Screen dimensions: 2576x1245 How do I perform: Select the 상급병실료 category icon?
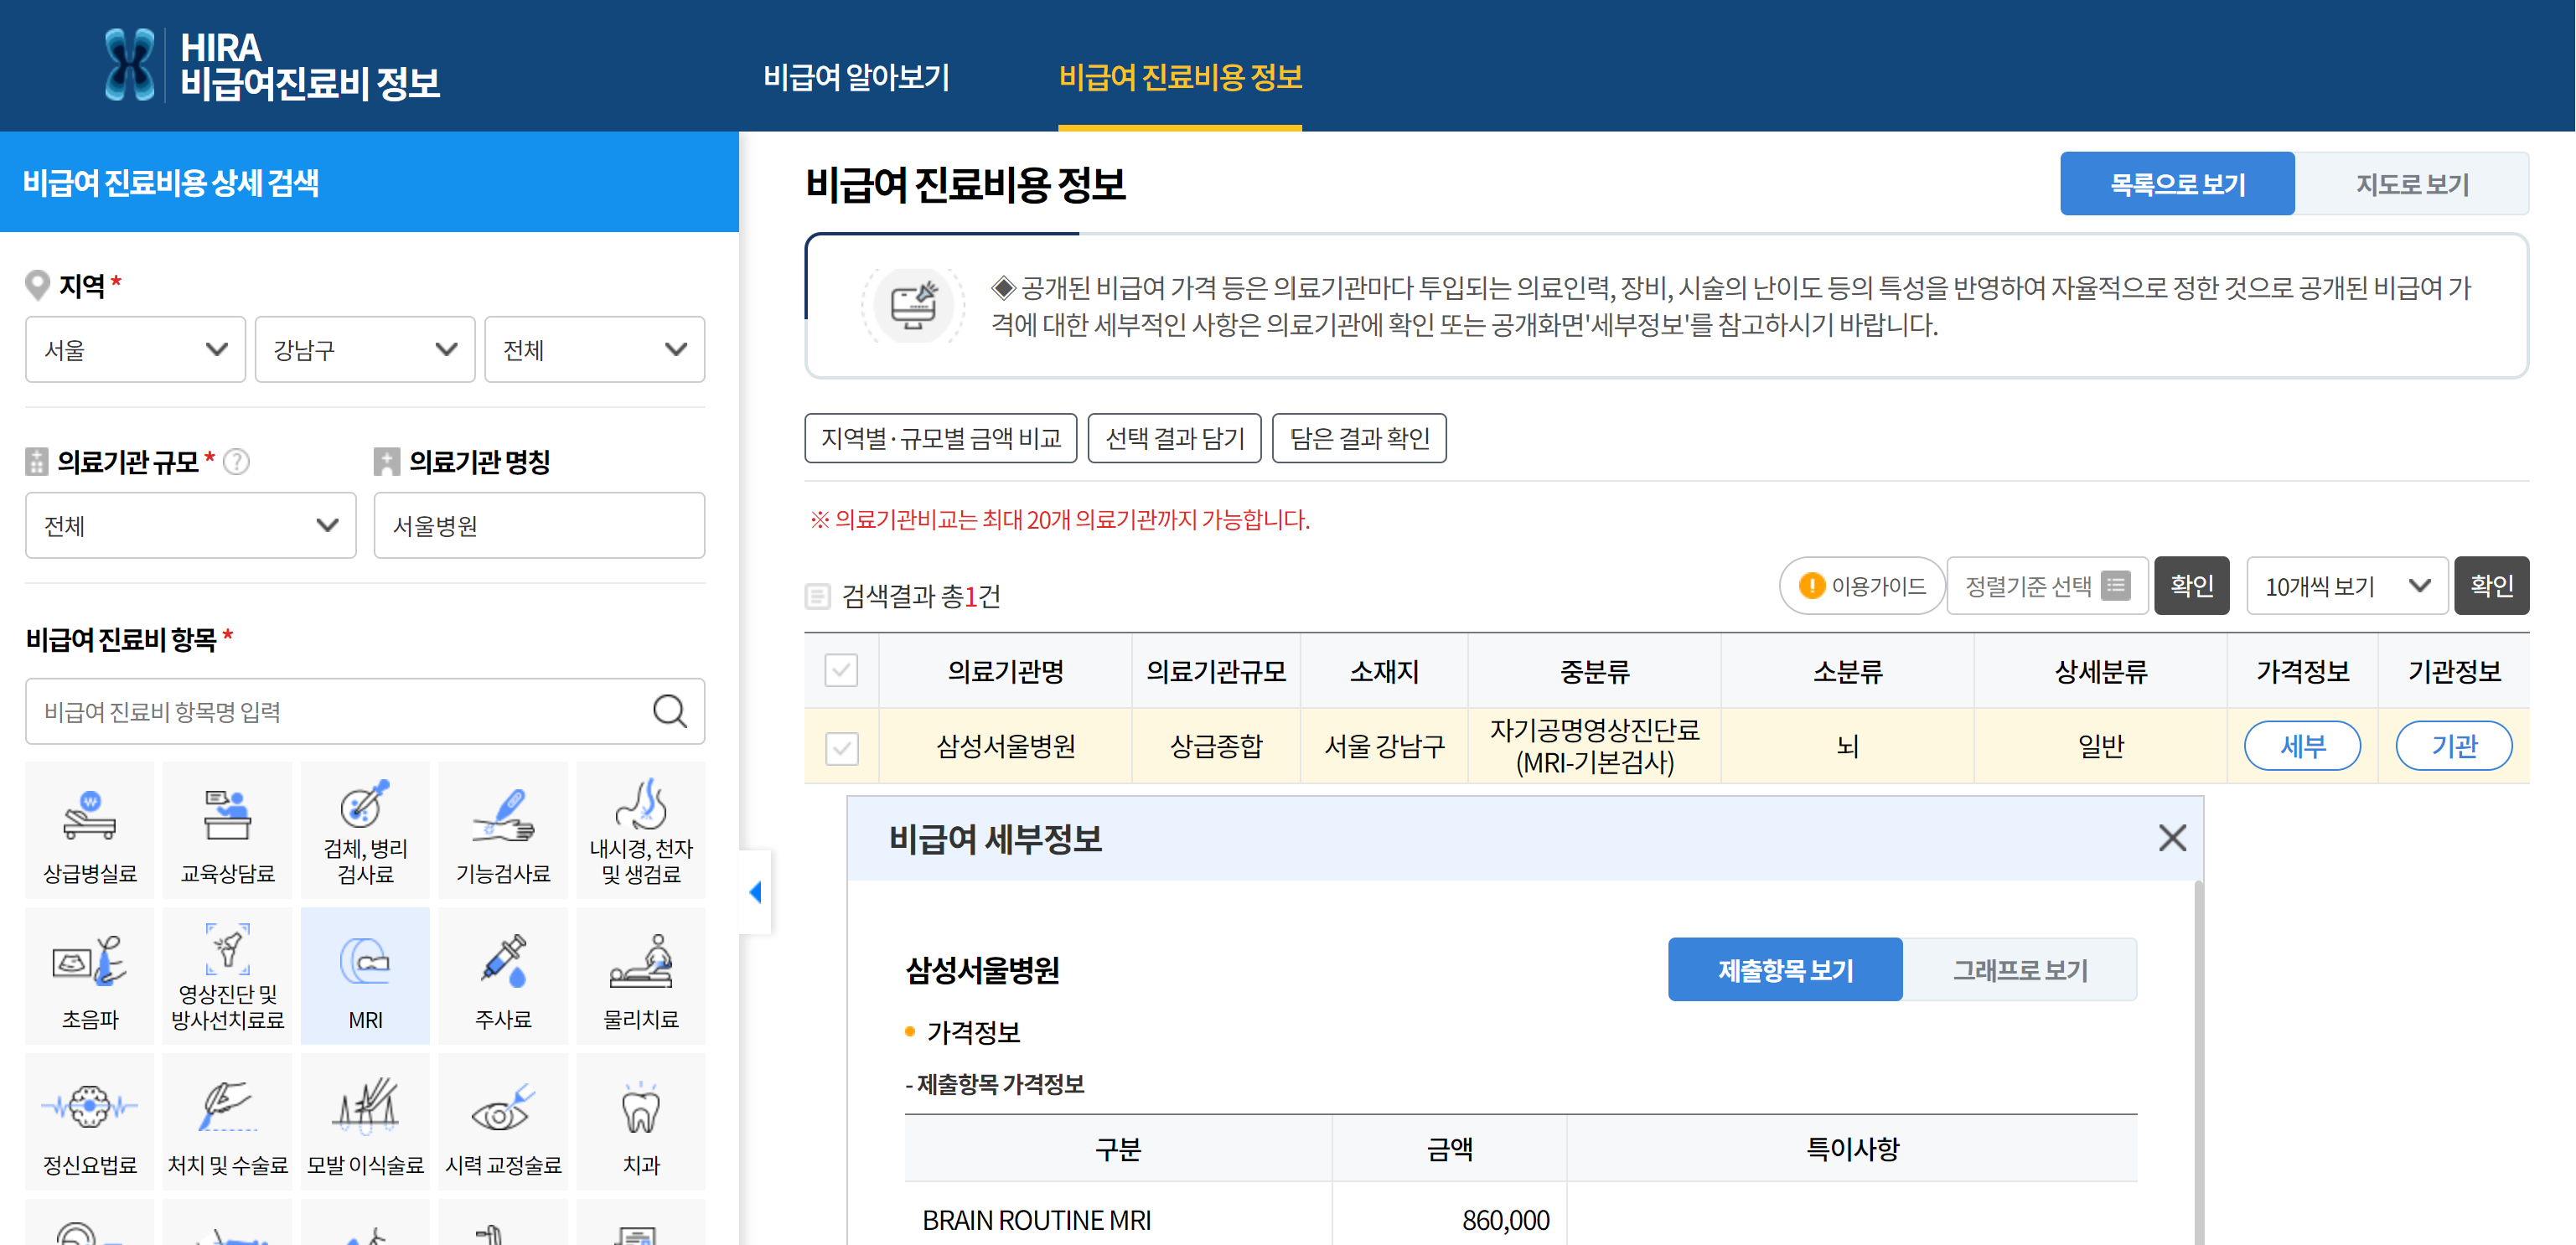tap(90, 831)
